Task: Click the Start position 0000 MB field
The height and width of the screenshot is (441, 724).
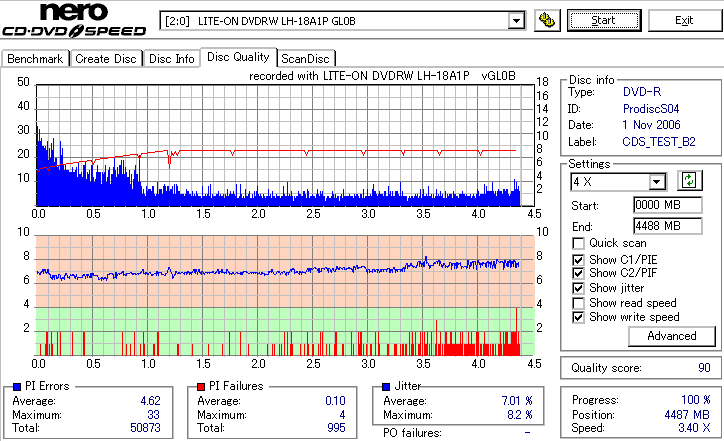Action: tap(668, 205)
